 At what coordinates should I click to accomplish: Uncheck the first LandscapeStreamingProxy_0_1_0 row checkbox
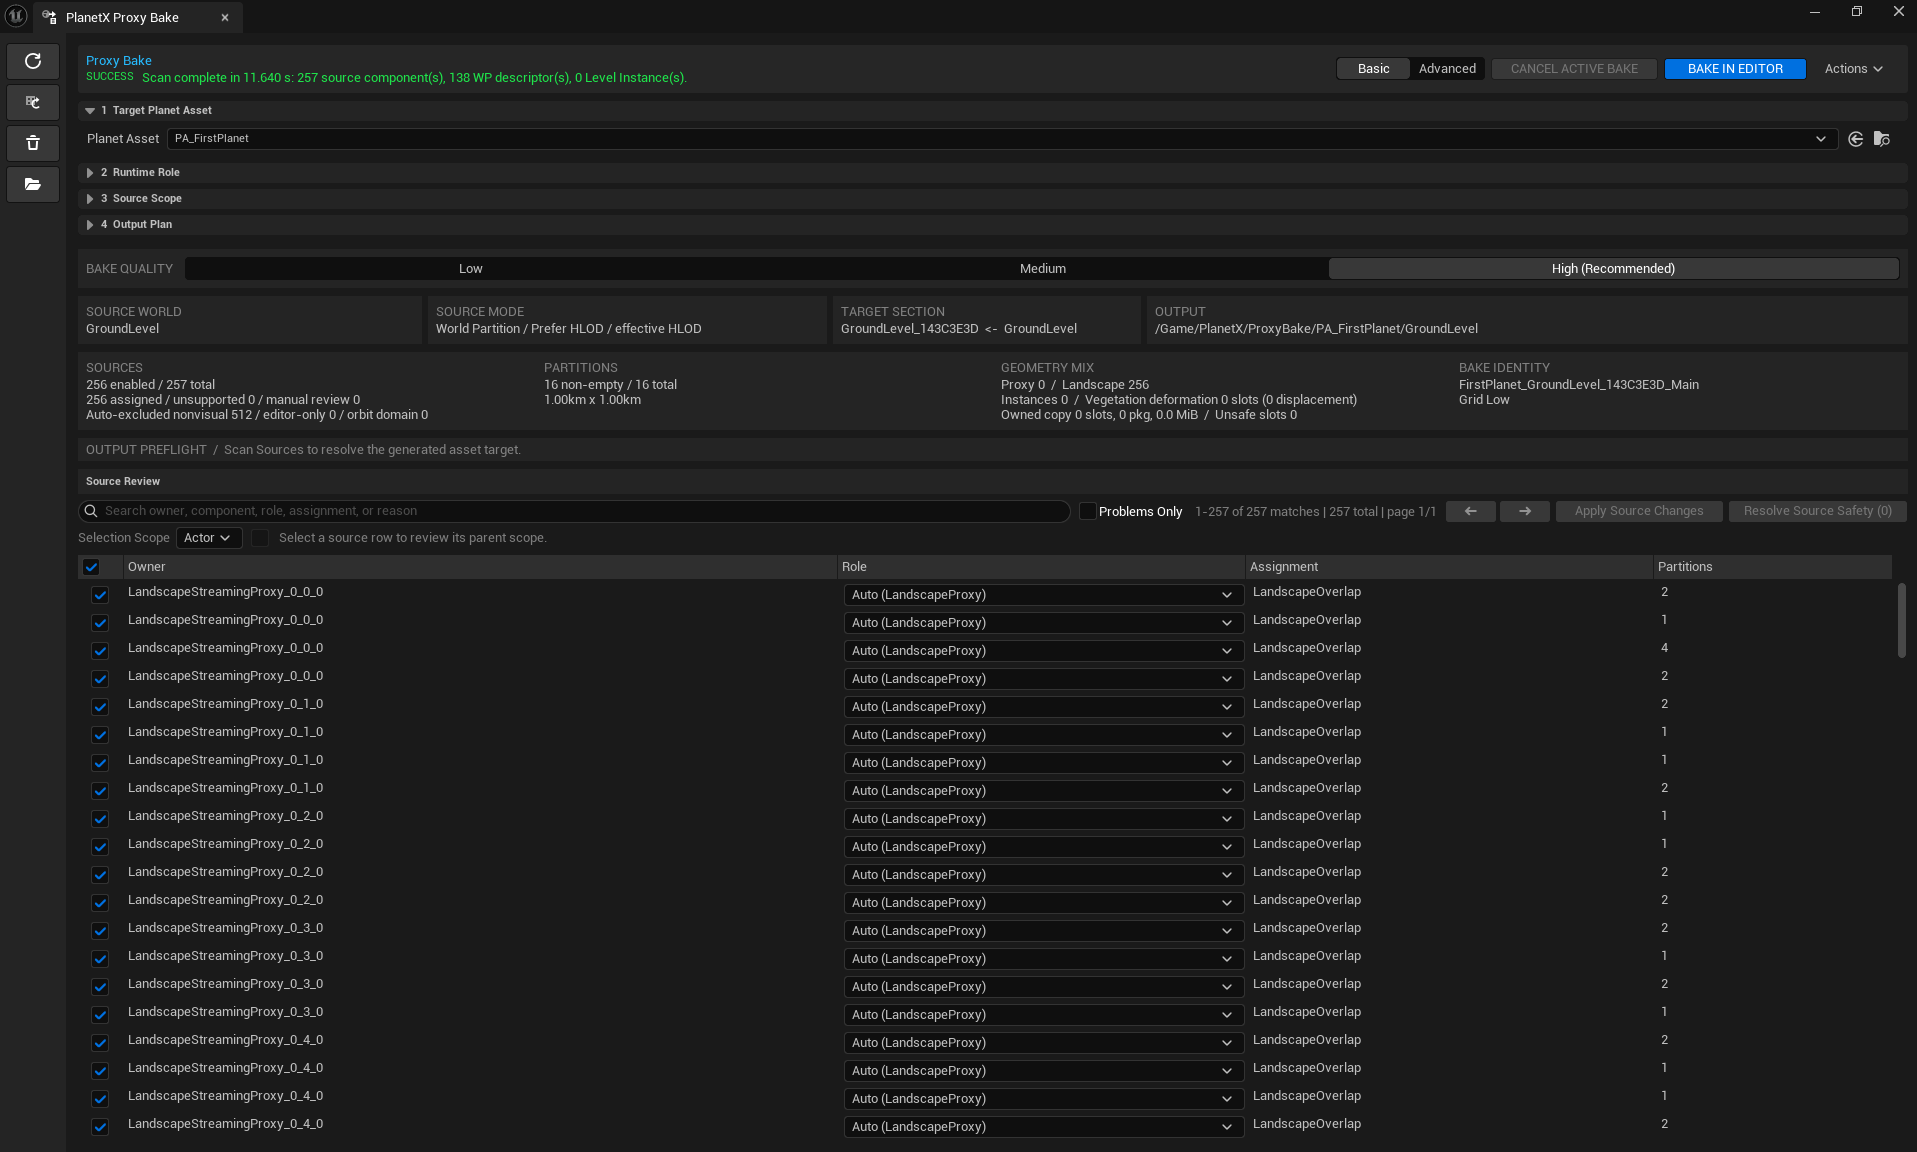point(100,707)
